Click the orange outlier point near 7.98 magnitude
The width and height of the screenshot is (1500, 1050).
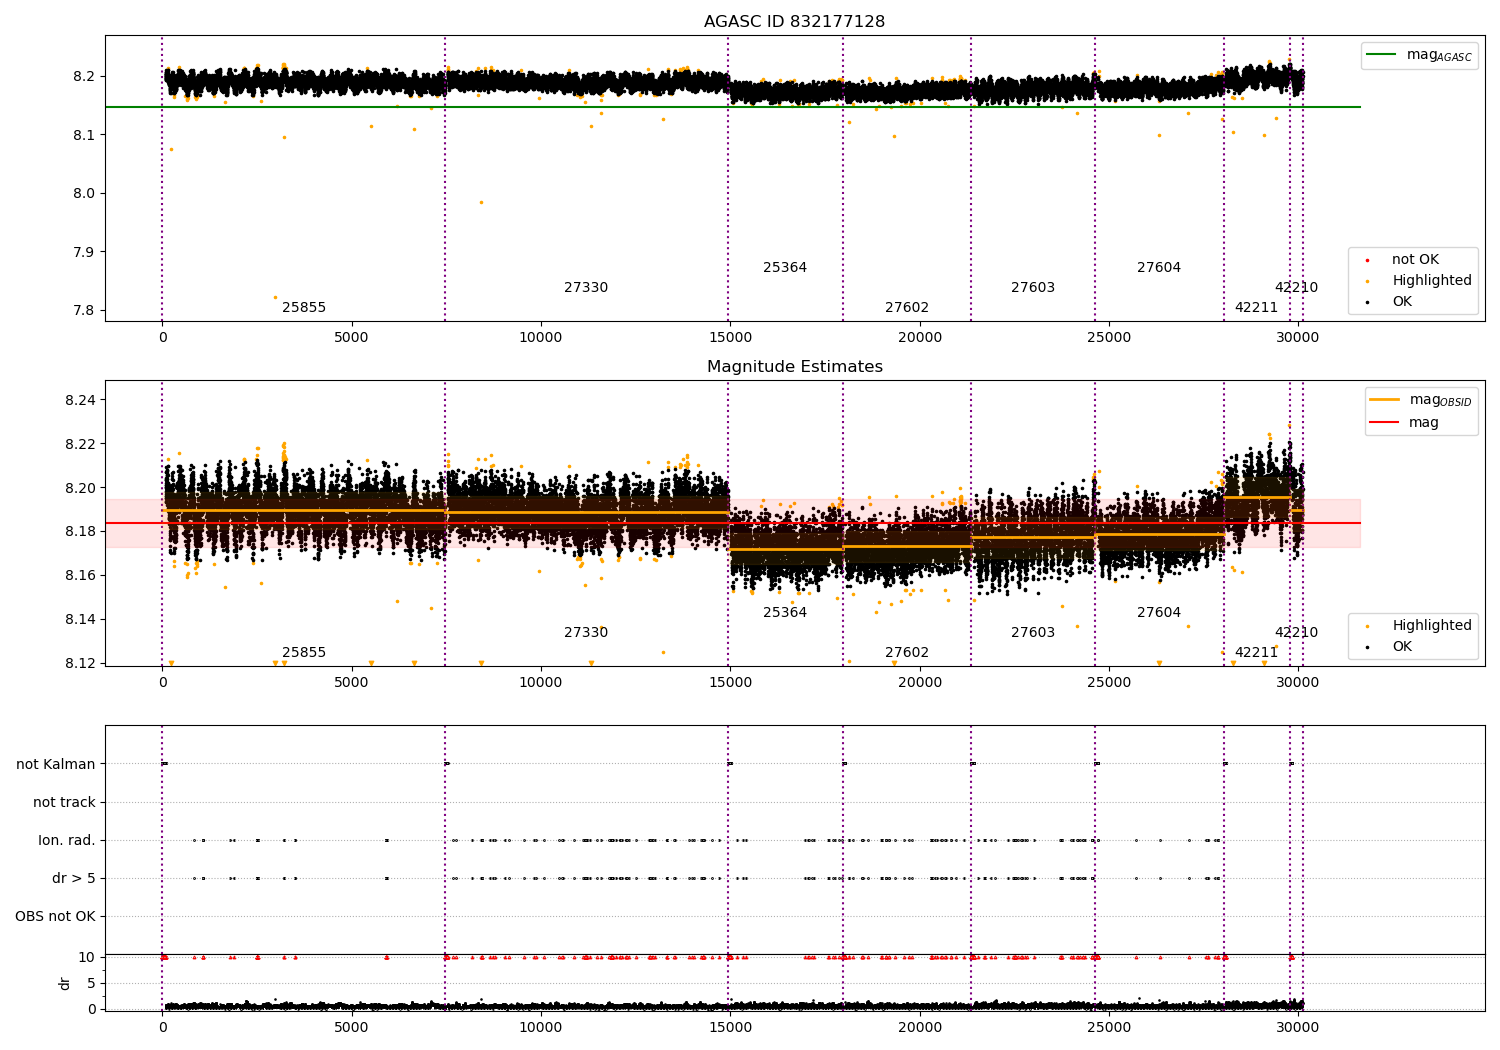point(481,202)
